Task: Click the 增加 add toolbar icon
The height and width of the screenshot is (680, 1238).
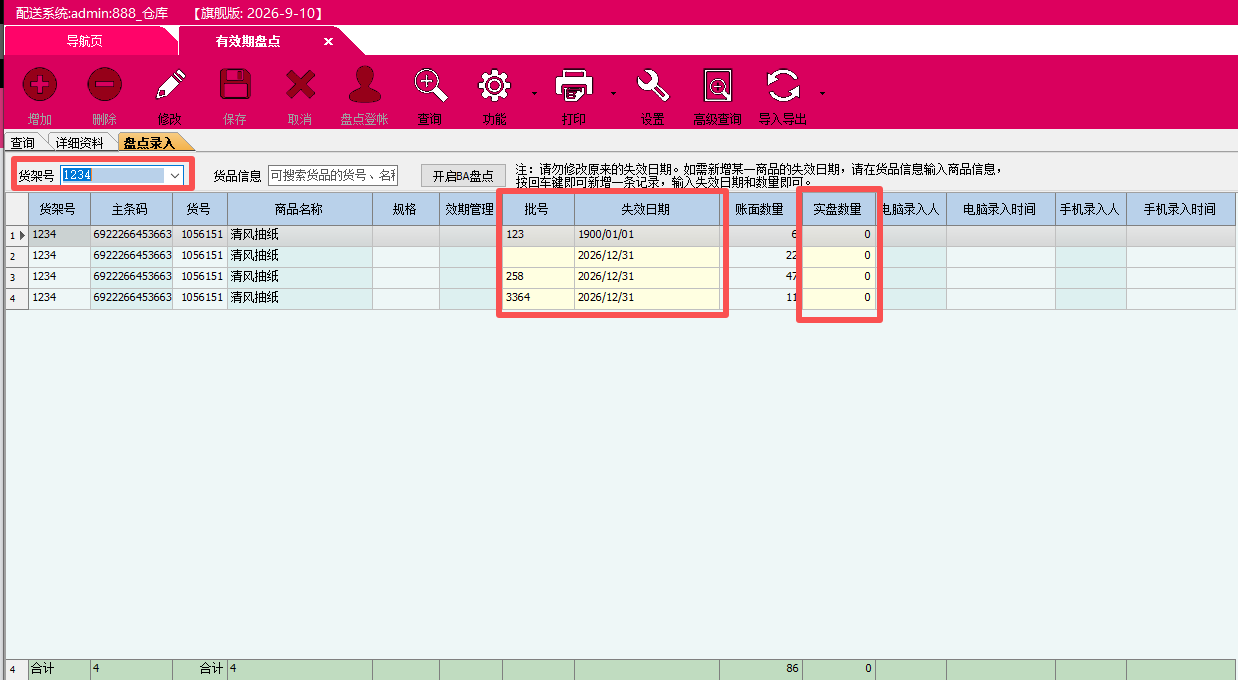Action: click(x=40, y=85)
